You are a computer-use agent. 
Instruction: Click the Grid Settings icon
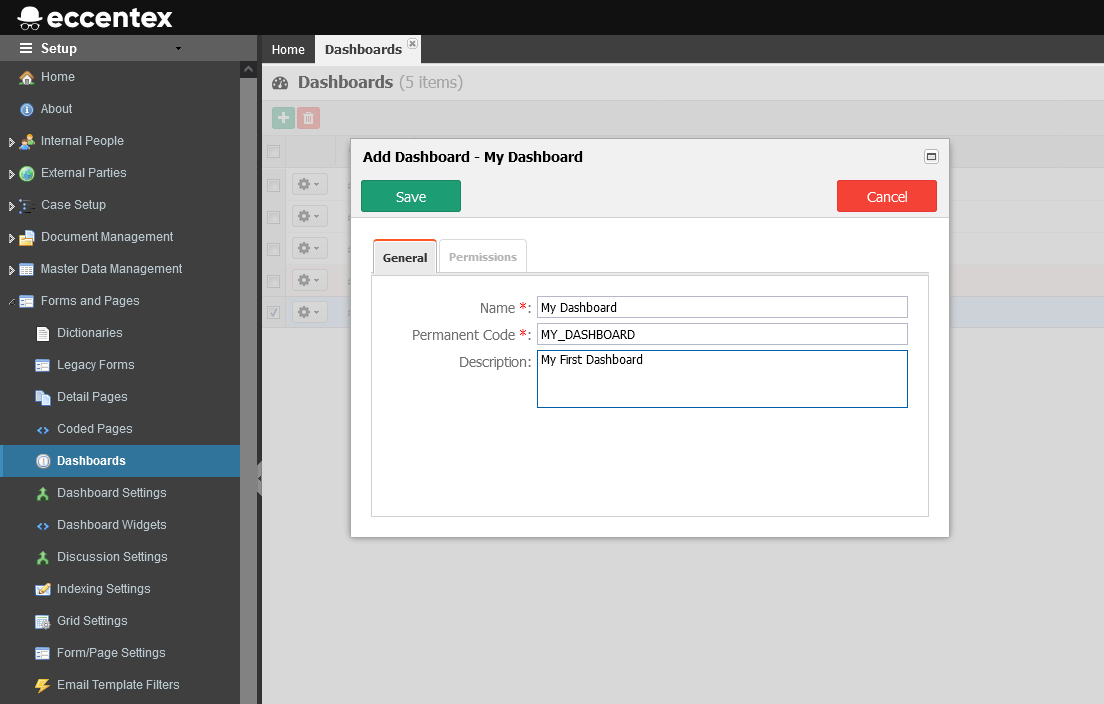tap(43, 622)
